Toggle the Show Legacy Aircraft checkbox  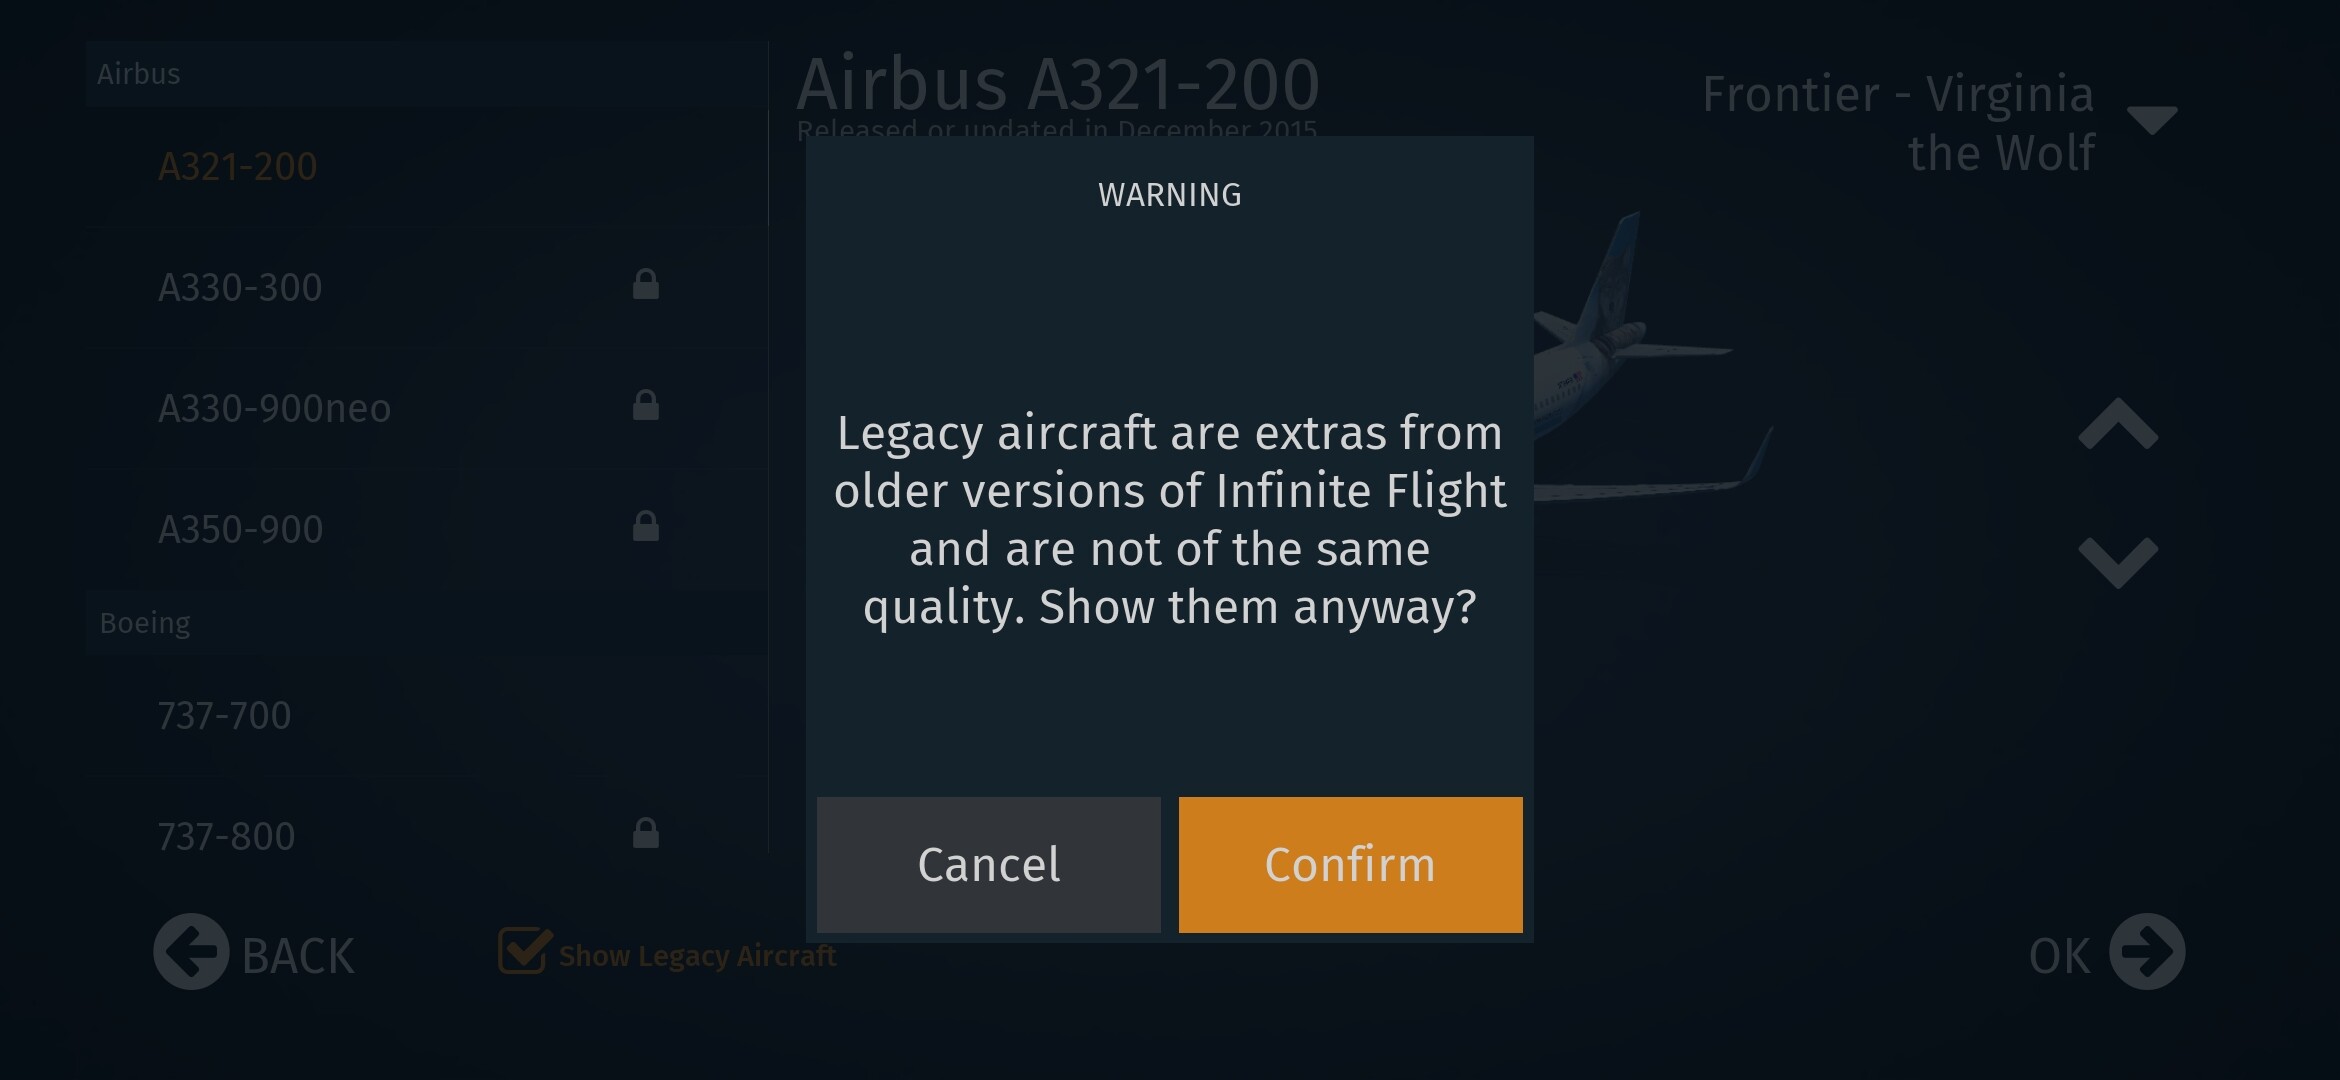tap(523, 950)
